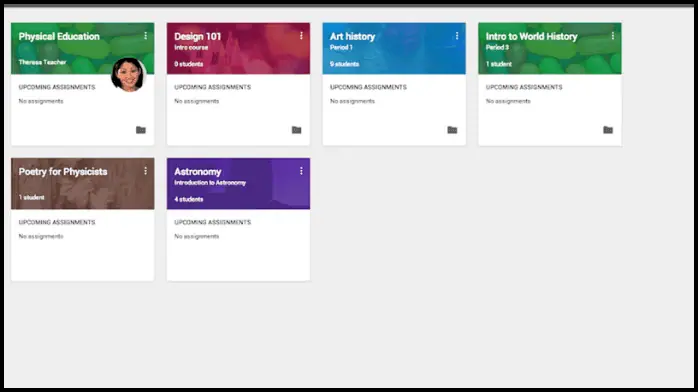Click 'No assignments' on Design 101 card

click(197, 101)
